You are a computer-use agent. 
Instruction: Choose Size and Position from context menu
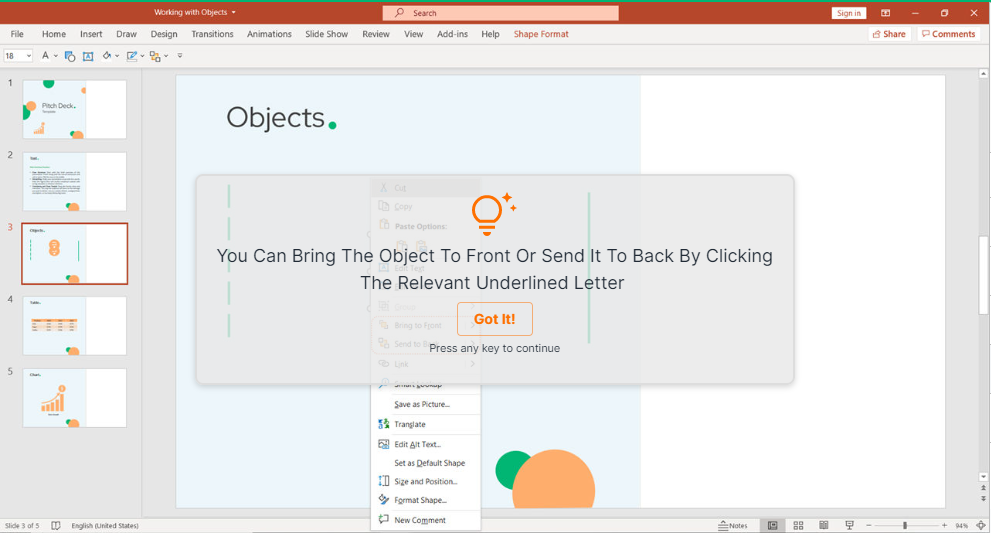pyautogui.click(x=426, y=481)
